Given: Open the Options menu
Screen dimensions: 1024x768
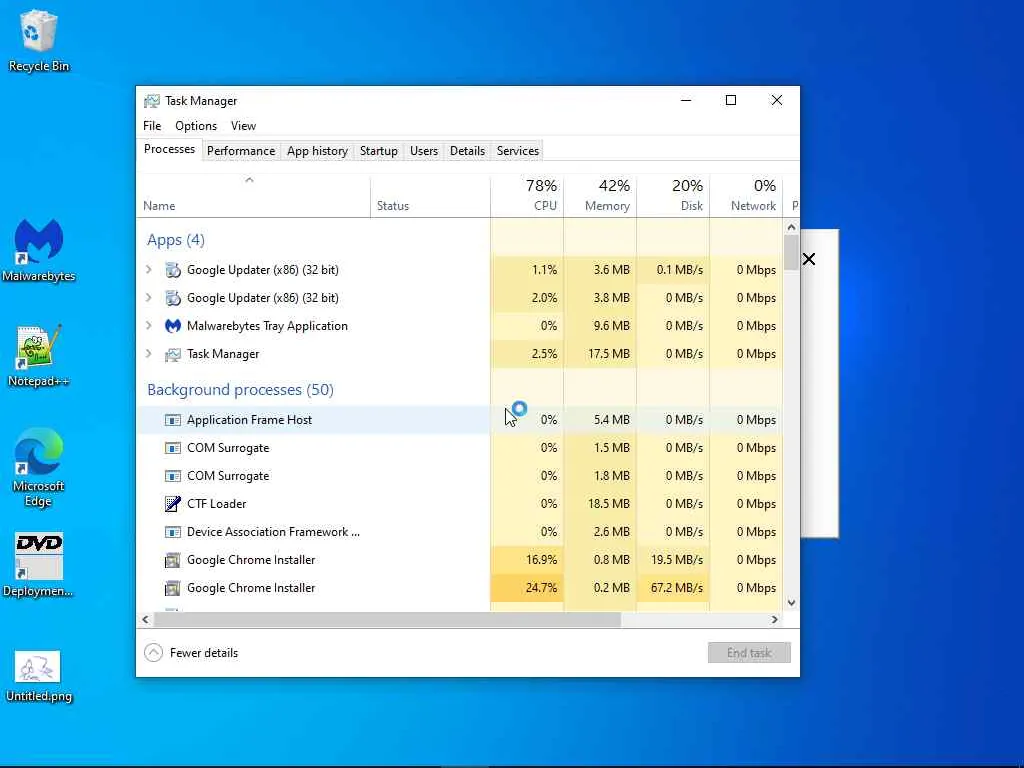Looking at the screenshot, I should coord(196,125).
